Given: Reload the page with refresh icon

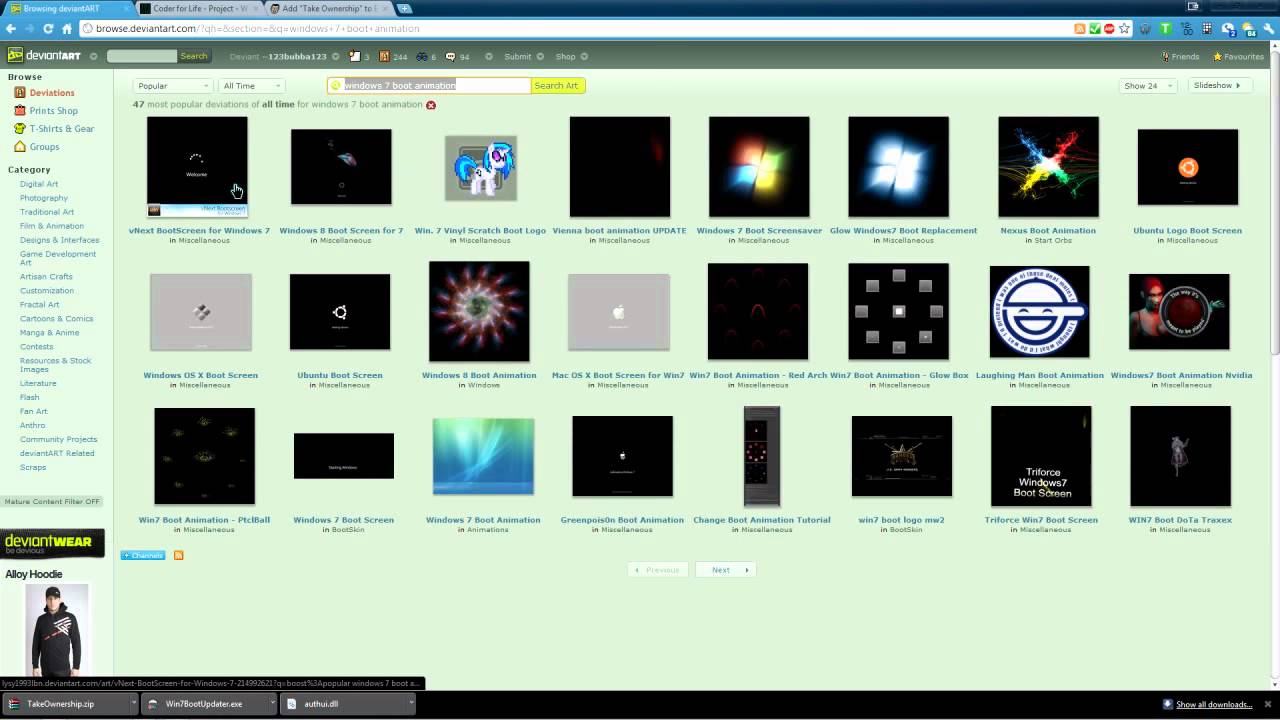Looking at the screenshot, I should click(48, 28).
